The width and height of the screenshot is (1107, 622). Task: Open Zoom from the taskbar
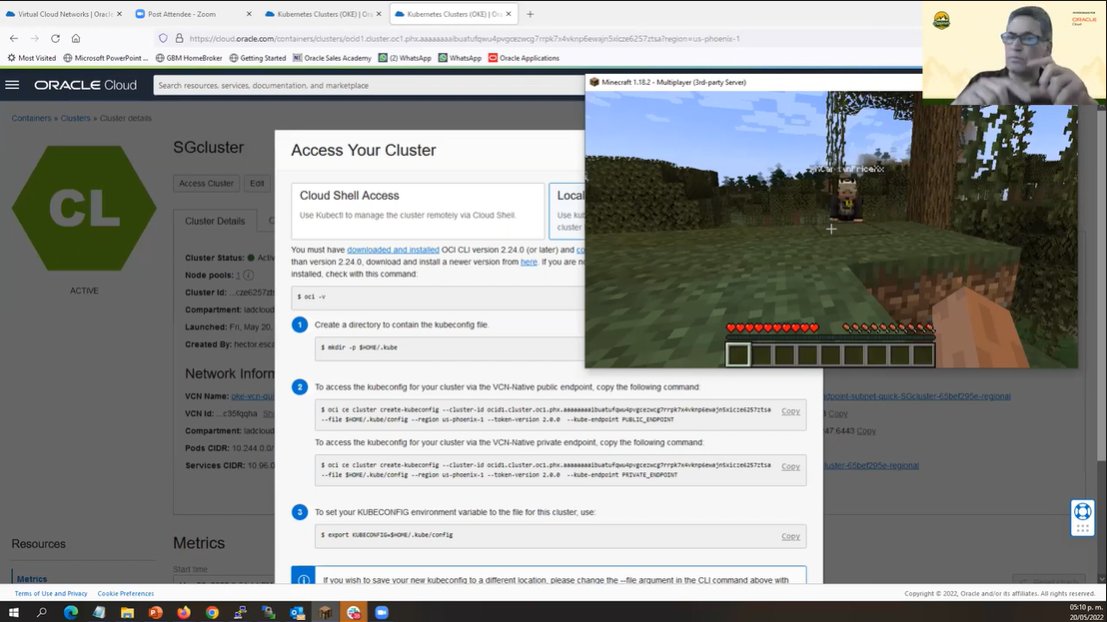pos(382,612)
